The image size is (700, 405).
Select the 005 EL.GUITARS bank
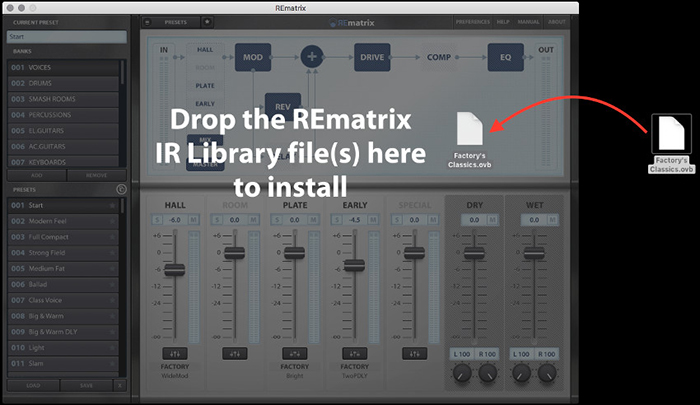coord(63,130)
